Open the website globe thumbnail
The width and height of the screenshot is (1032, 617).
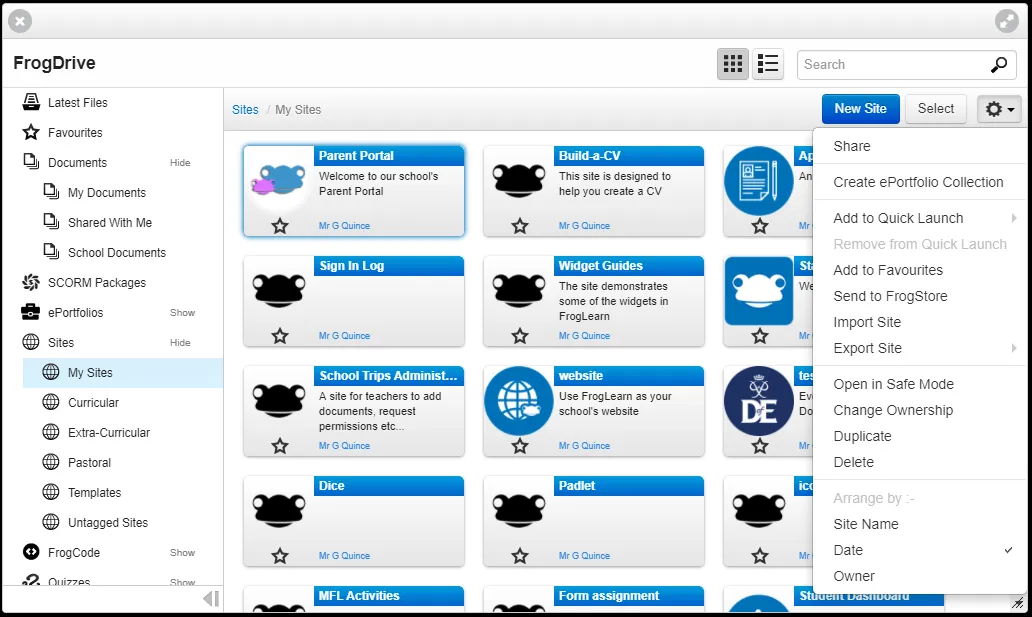coord(519,401)
